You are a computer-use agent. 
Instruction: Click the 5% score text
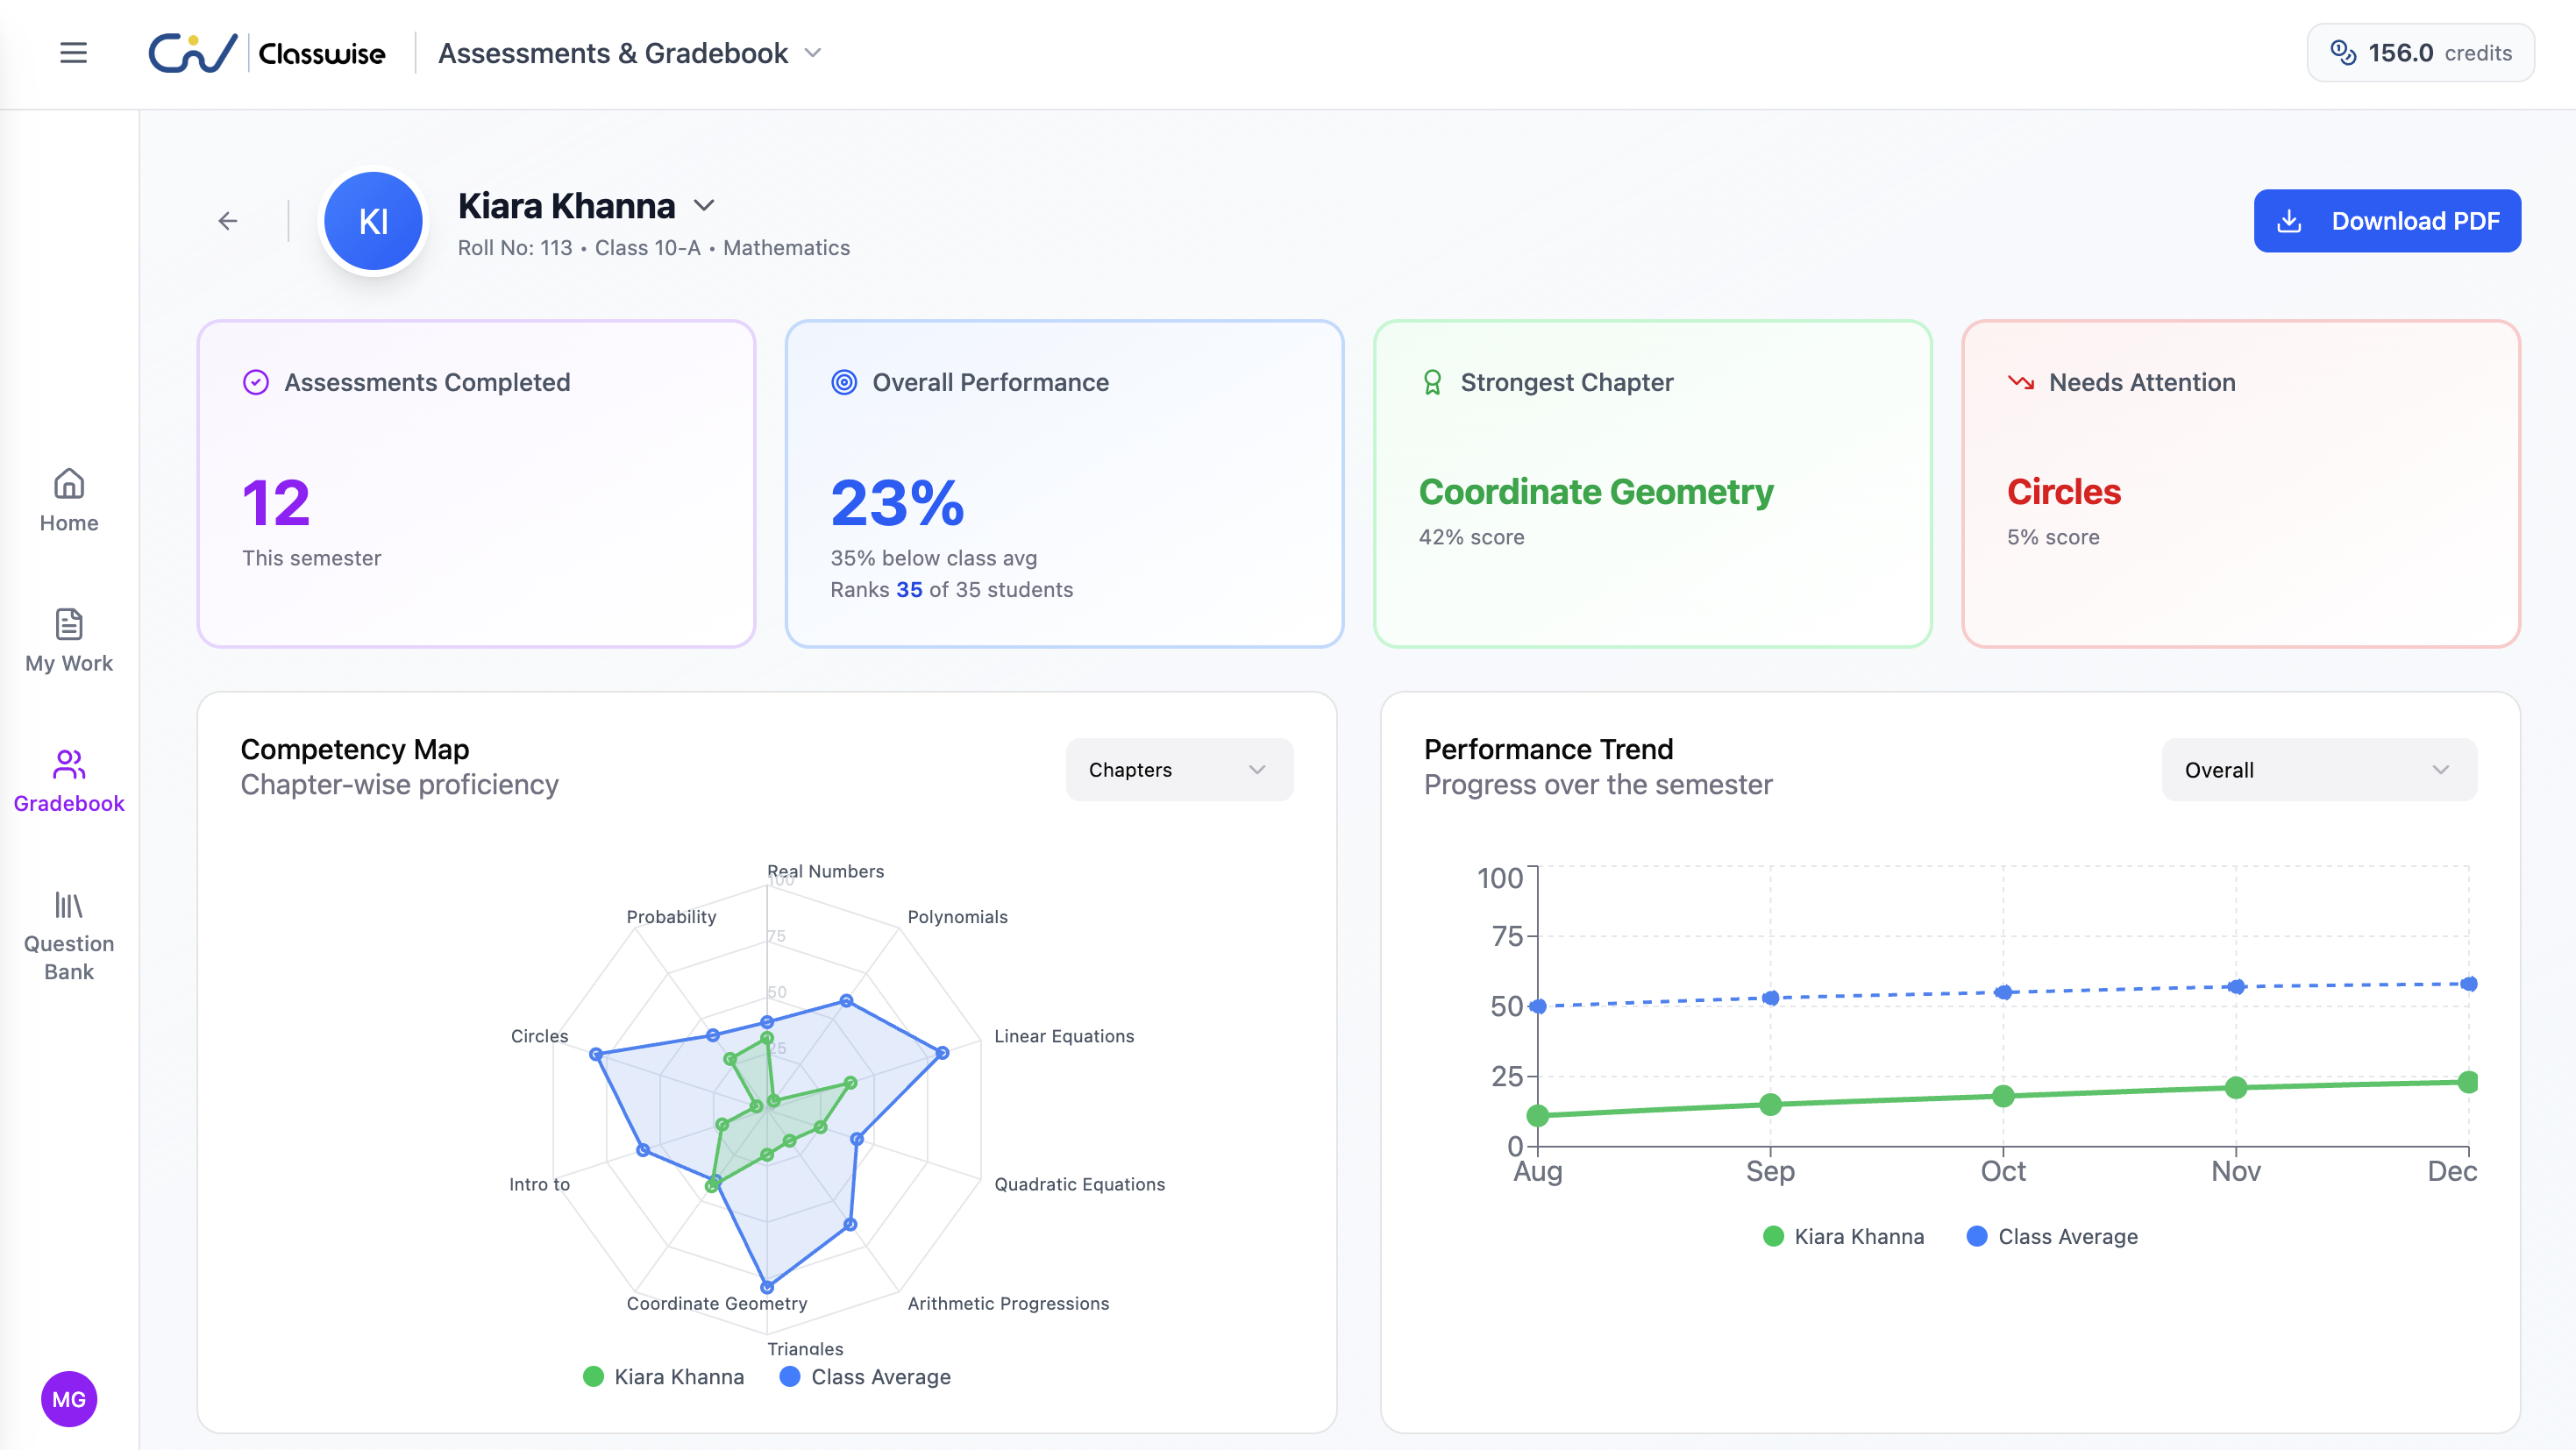pos(2053,538)
